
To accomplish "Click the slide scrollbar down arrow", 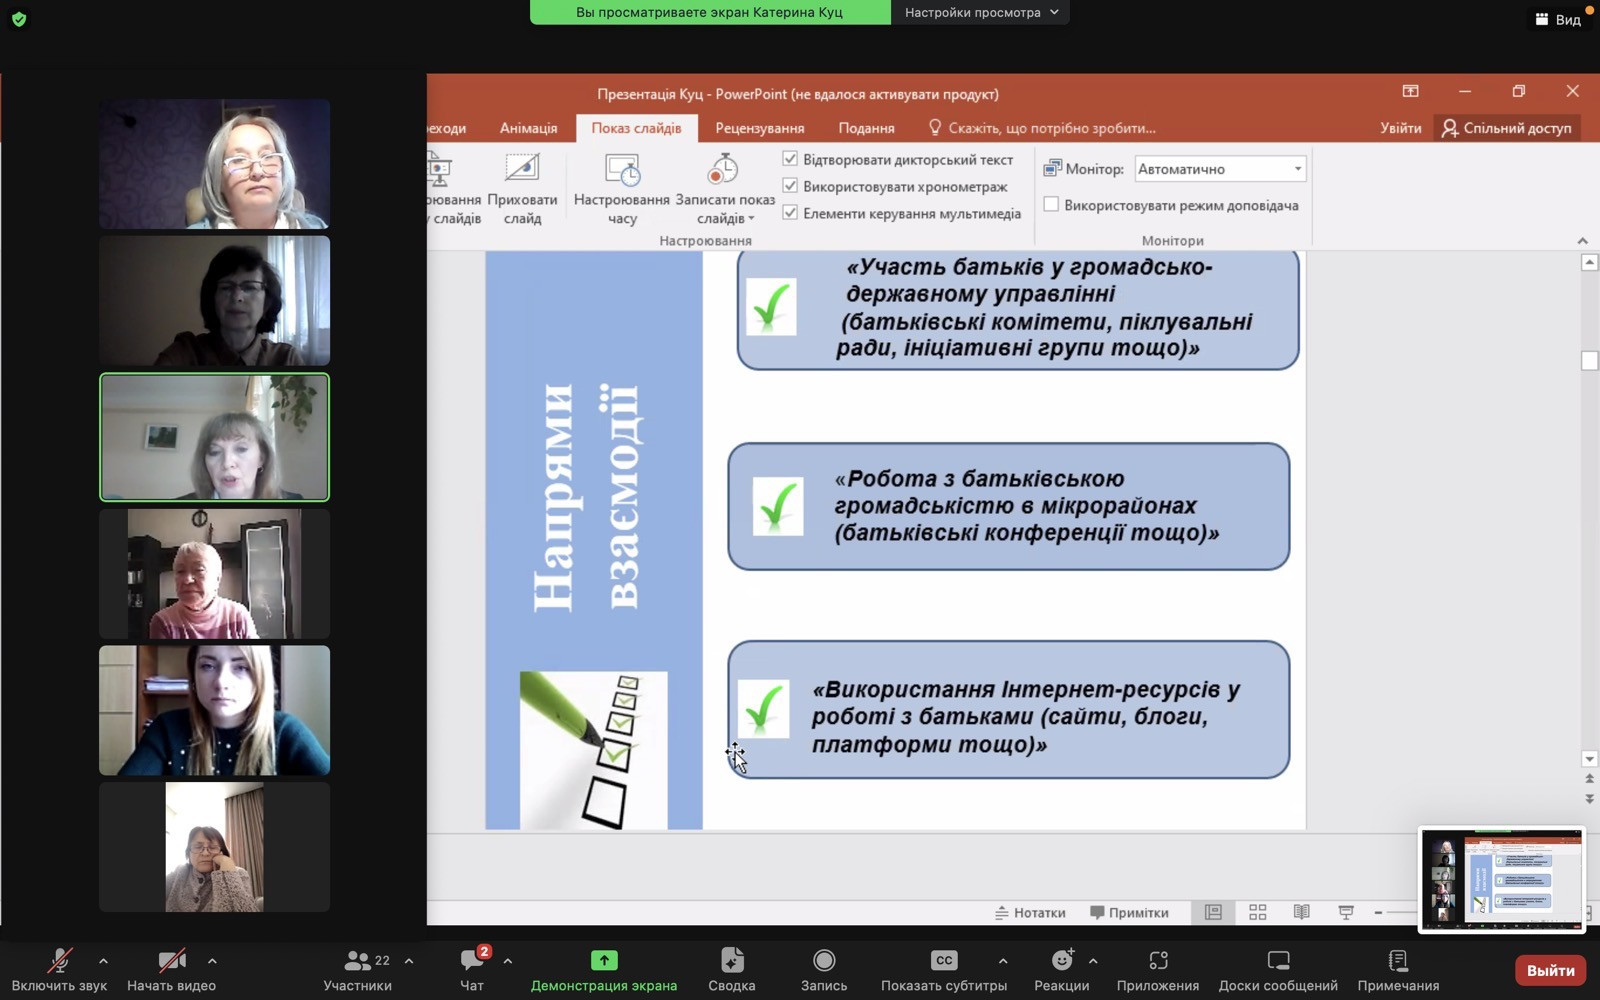I will [x=1589, y=759].
